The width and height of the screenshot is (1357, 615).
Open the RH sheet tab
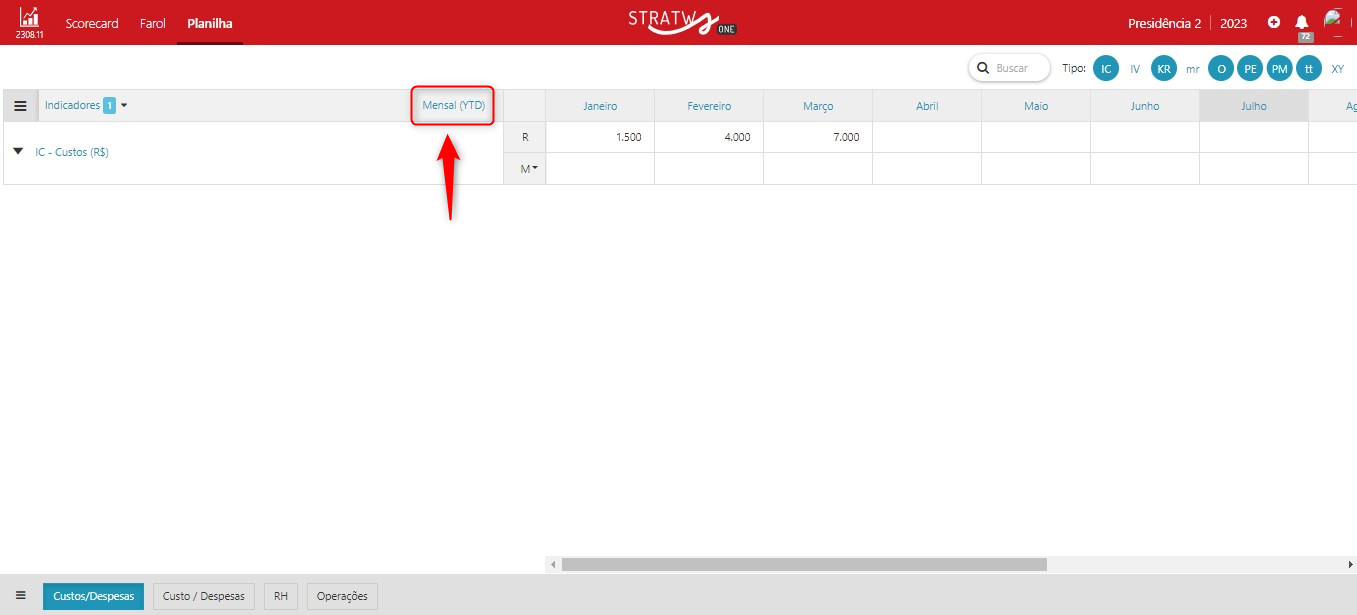tap(281, 596)
